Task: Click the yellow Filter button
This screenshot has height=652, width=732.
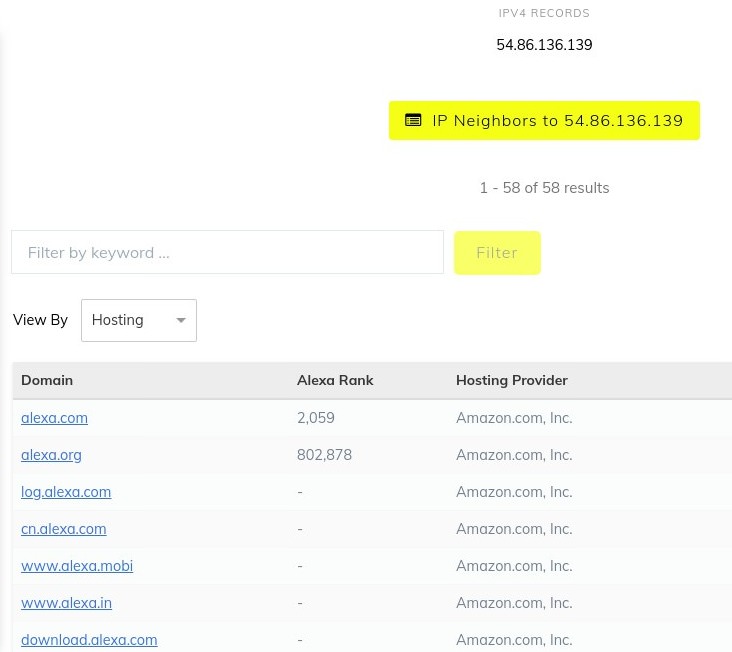Action: click(x=497, y=252)
